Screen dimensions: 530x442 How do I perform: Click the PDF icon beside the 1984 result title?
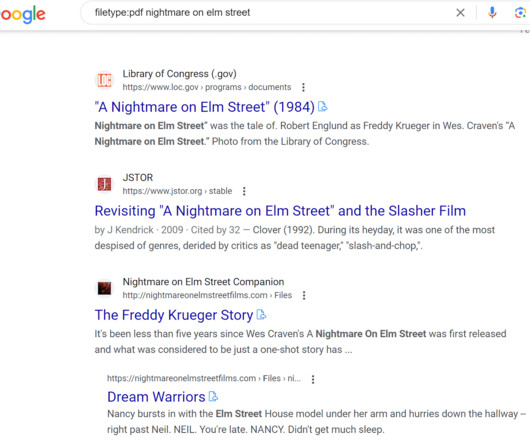(x=323, y=107)
